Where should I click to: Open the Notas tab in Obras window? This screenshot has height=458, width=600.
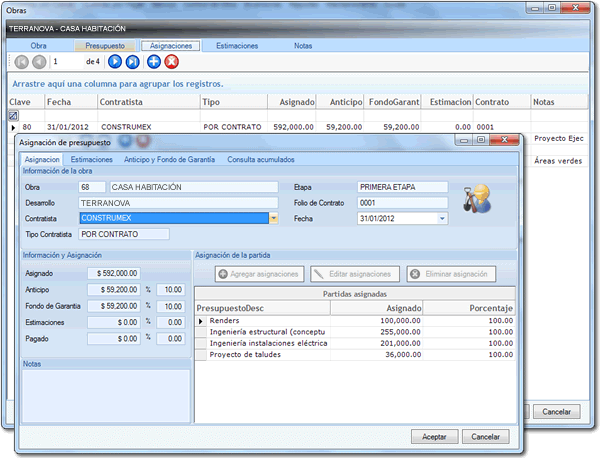point(303,46)
